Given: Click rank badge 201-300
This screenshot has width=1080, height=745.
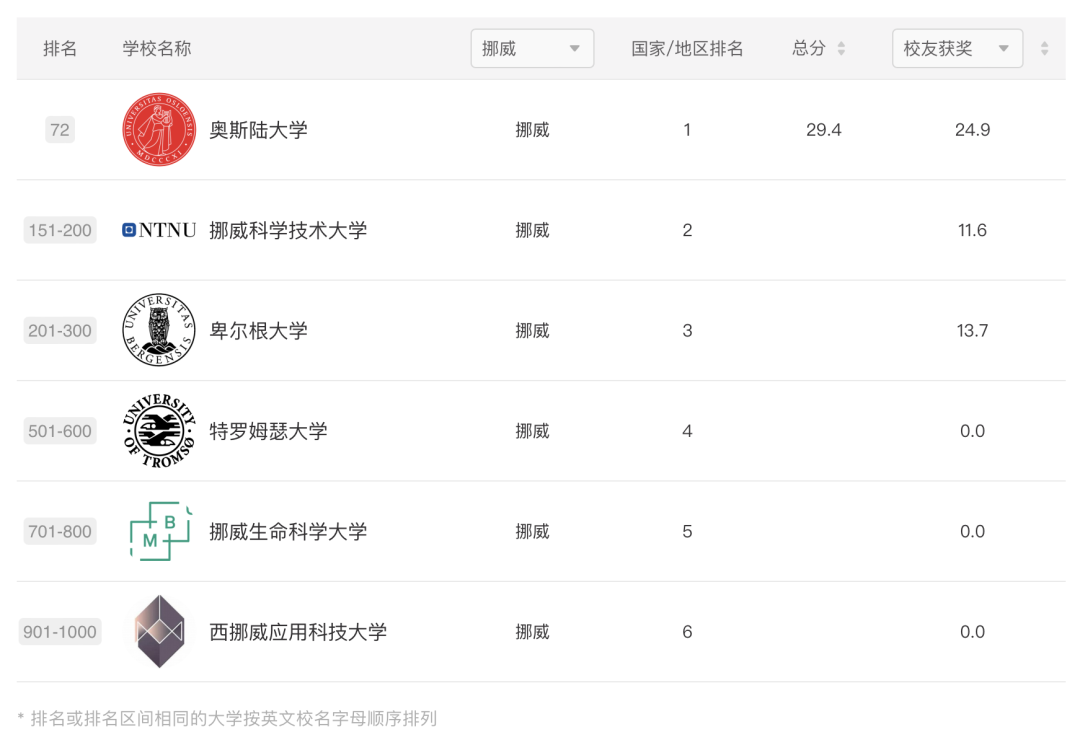Looking at the screenshot, I should [60, 330].
